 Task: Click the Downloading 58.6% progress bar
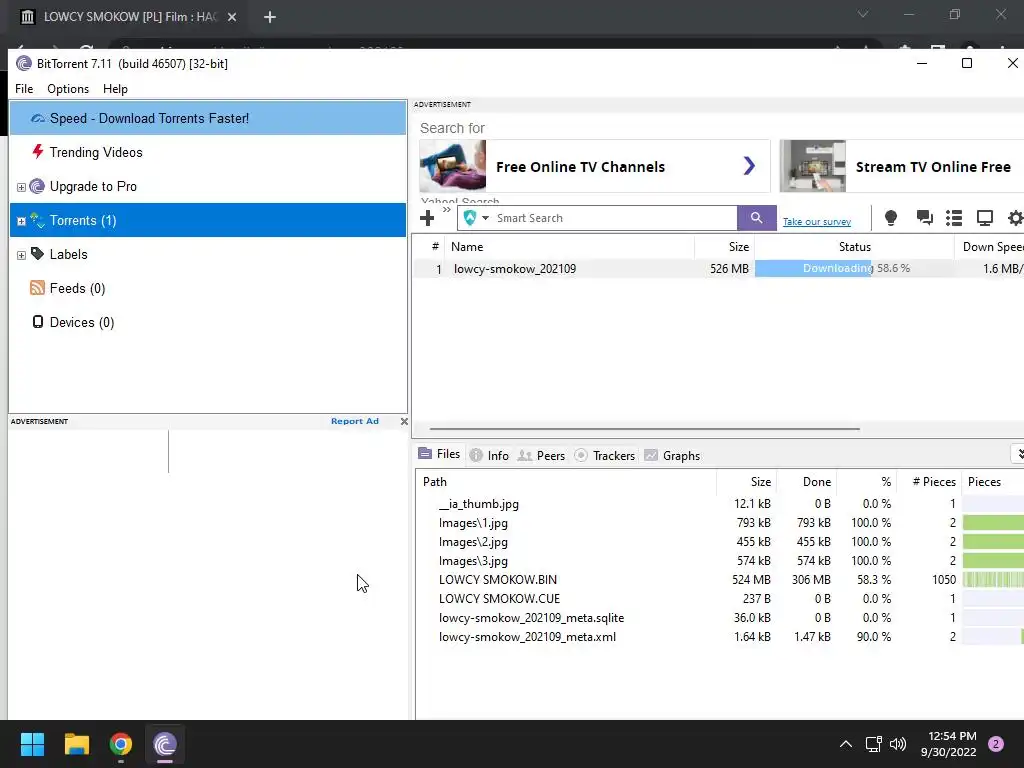(854, 268)
